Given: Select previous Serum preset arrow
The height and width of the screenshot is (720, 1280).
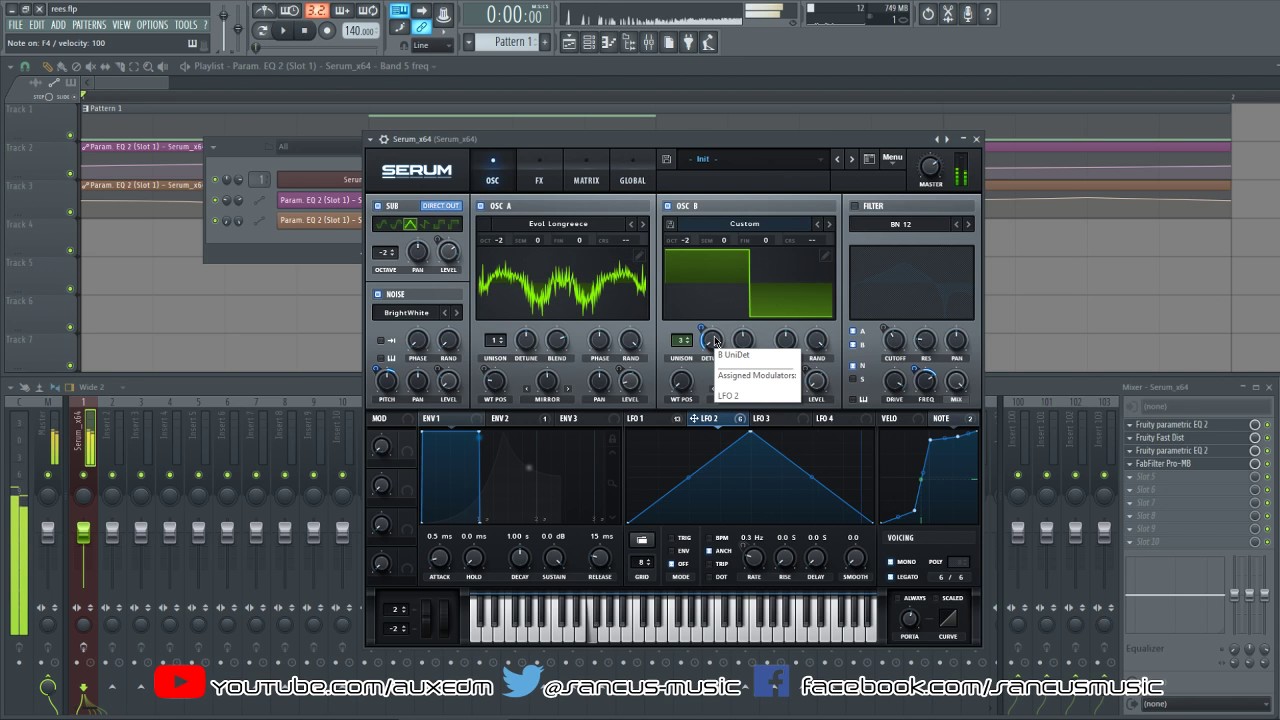Looking at the screenshot, I should coord(838,159).
